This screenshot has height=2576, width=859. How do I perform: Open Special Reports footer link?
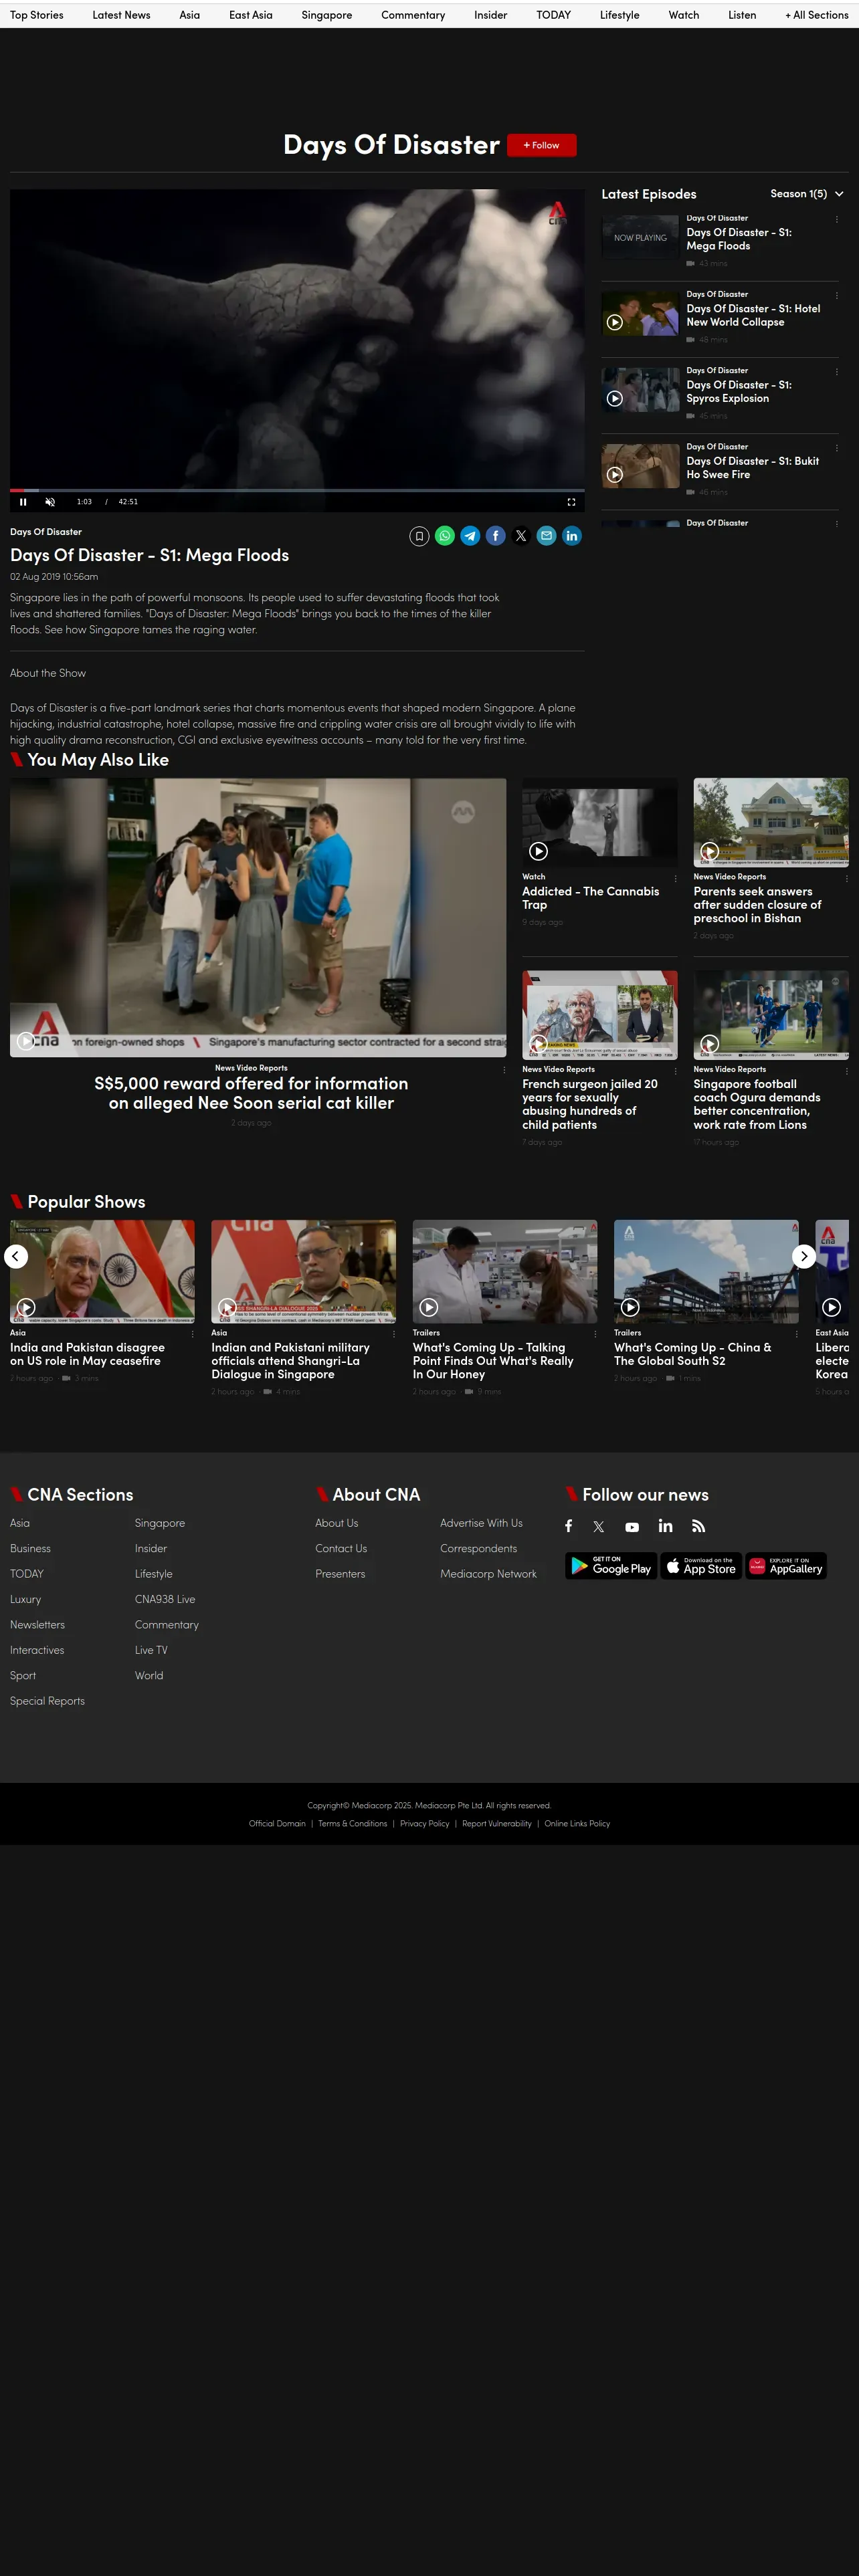(47, 1701)
